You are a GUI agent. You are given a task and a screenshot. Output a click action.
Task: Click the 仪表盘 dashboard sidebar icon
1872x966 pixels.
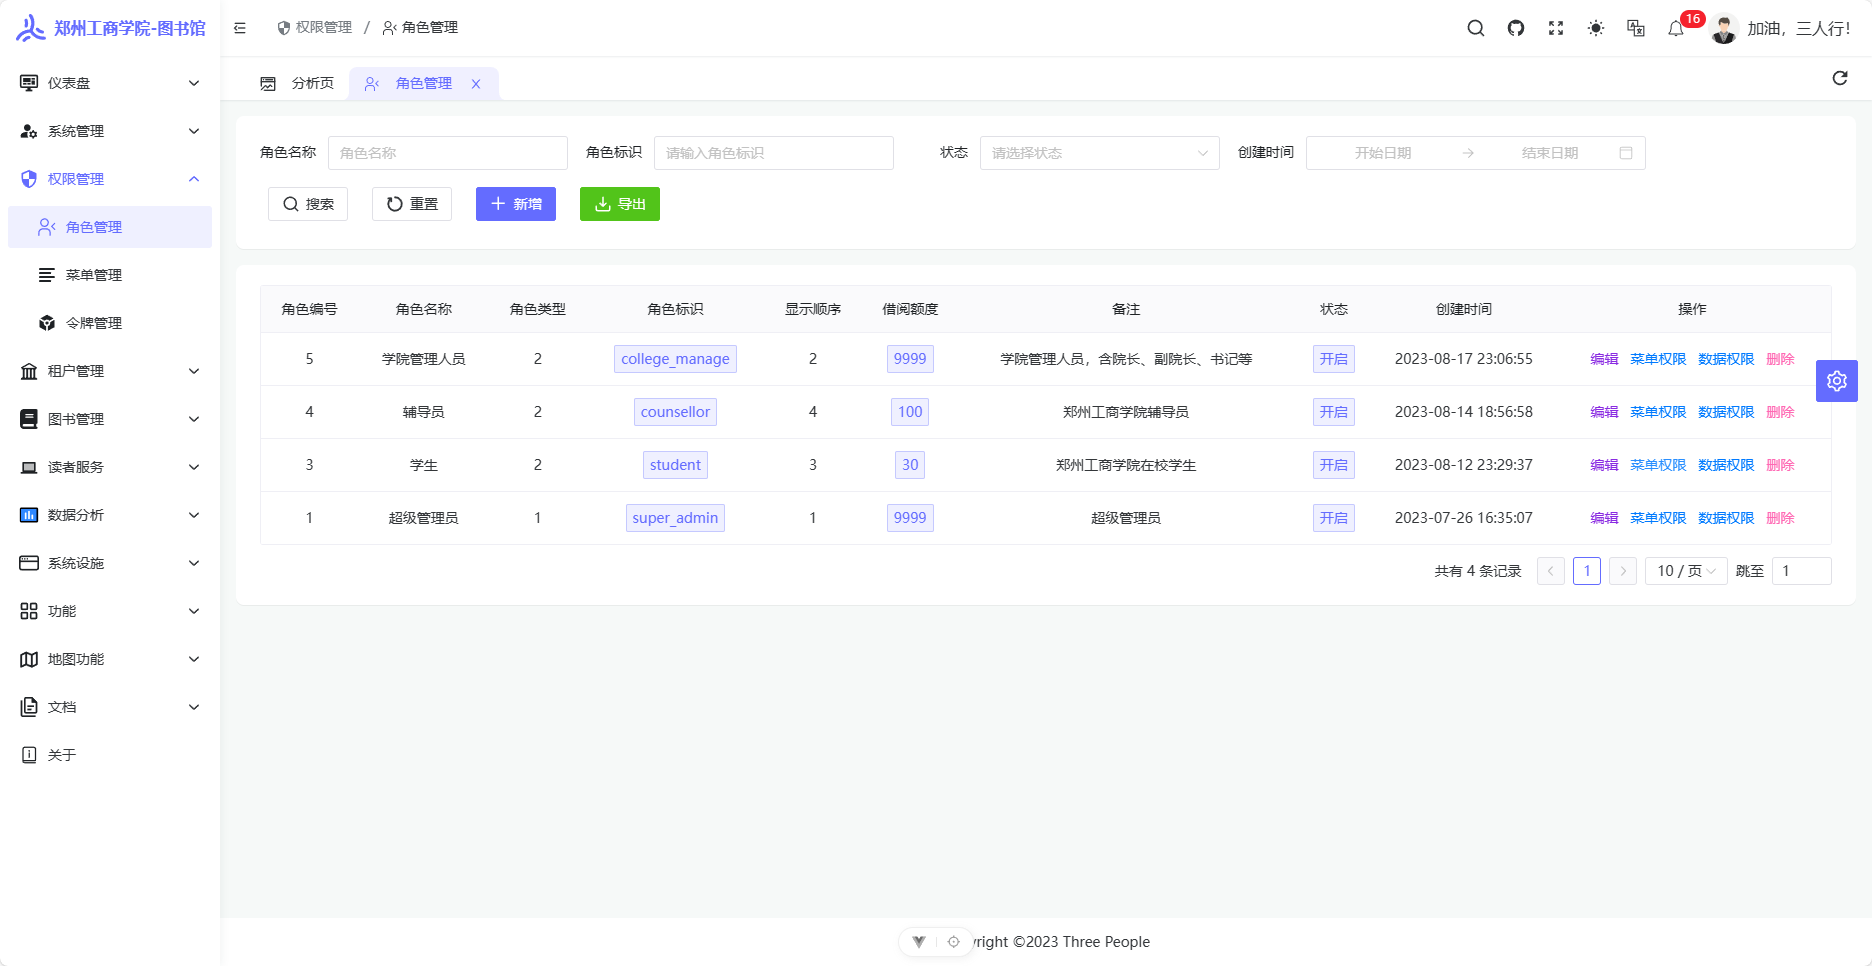(29, 83)
